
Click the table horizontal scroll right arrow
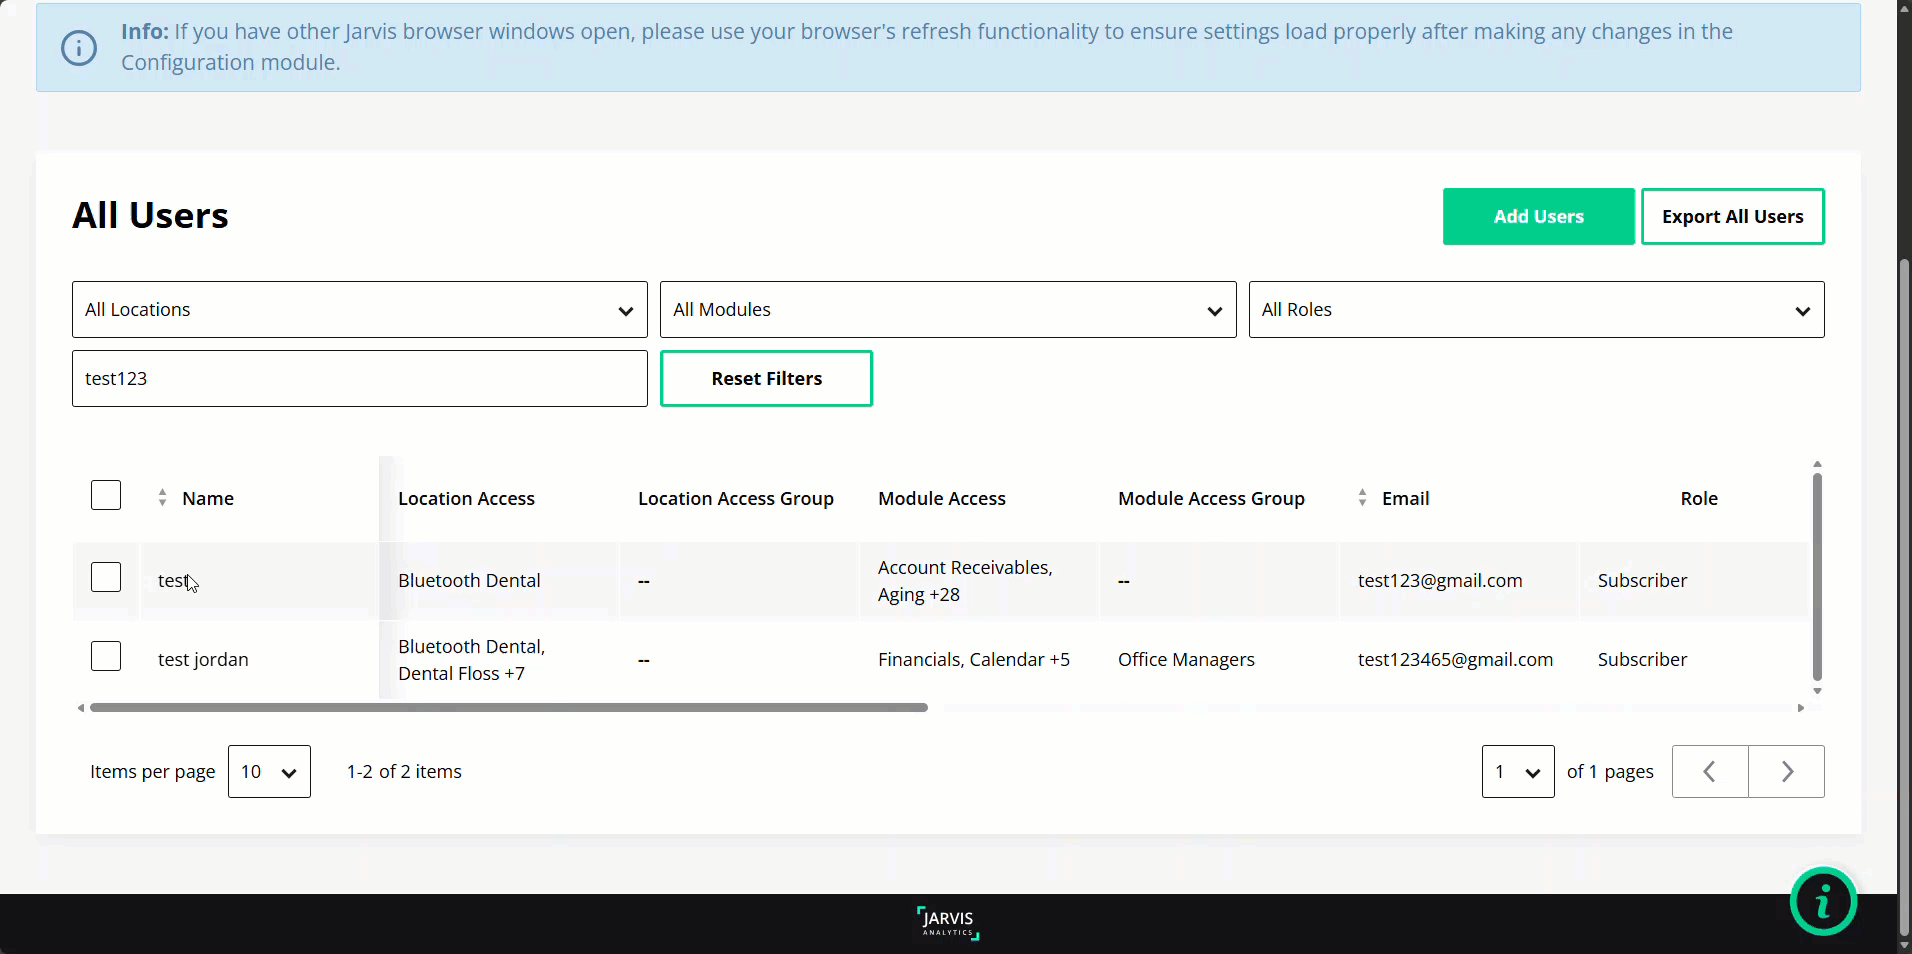[1800, 708]
